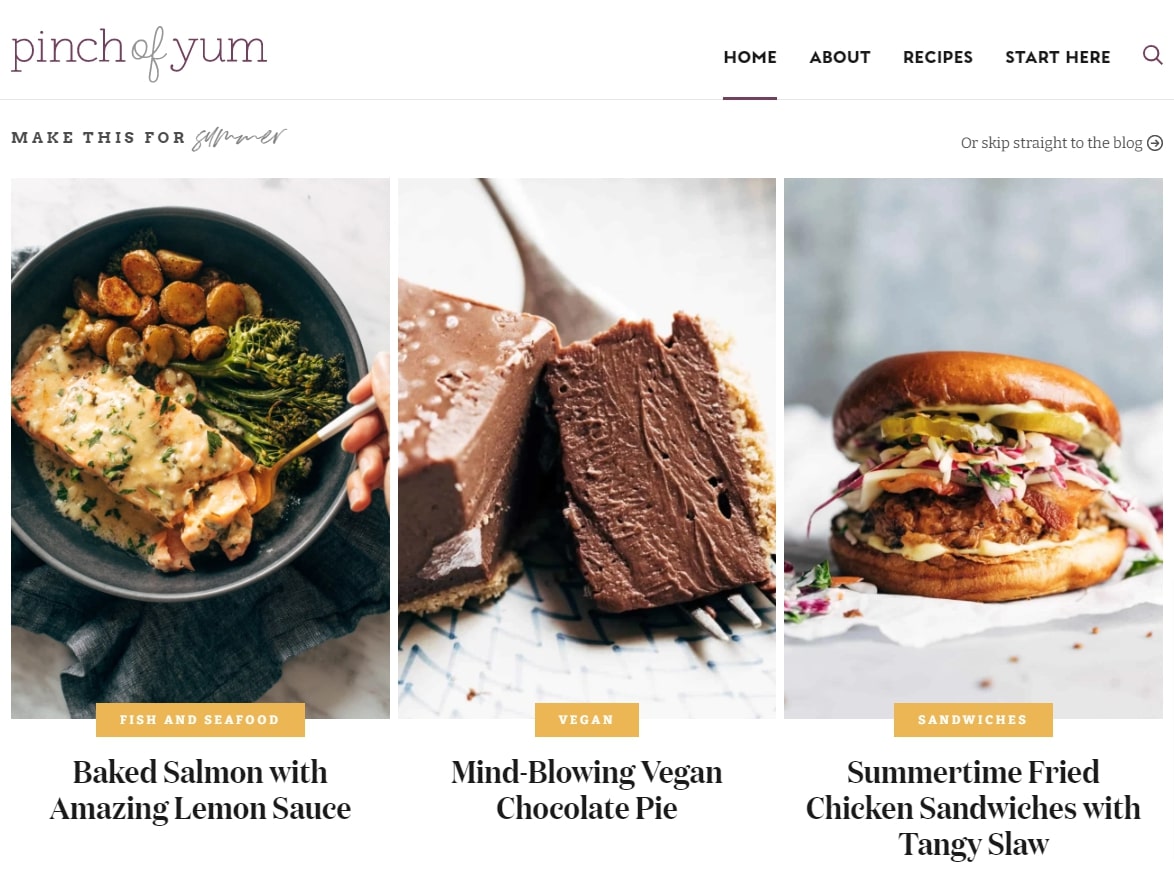Open the Baked Salmon with Amazing Lemon Sauce recipe
1174x880 pixels.
200,790
